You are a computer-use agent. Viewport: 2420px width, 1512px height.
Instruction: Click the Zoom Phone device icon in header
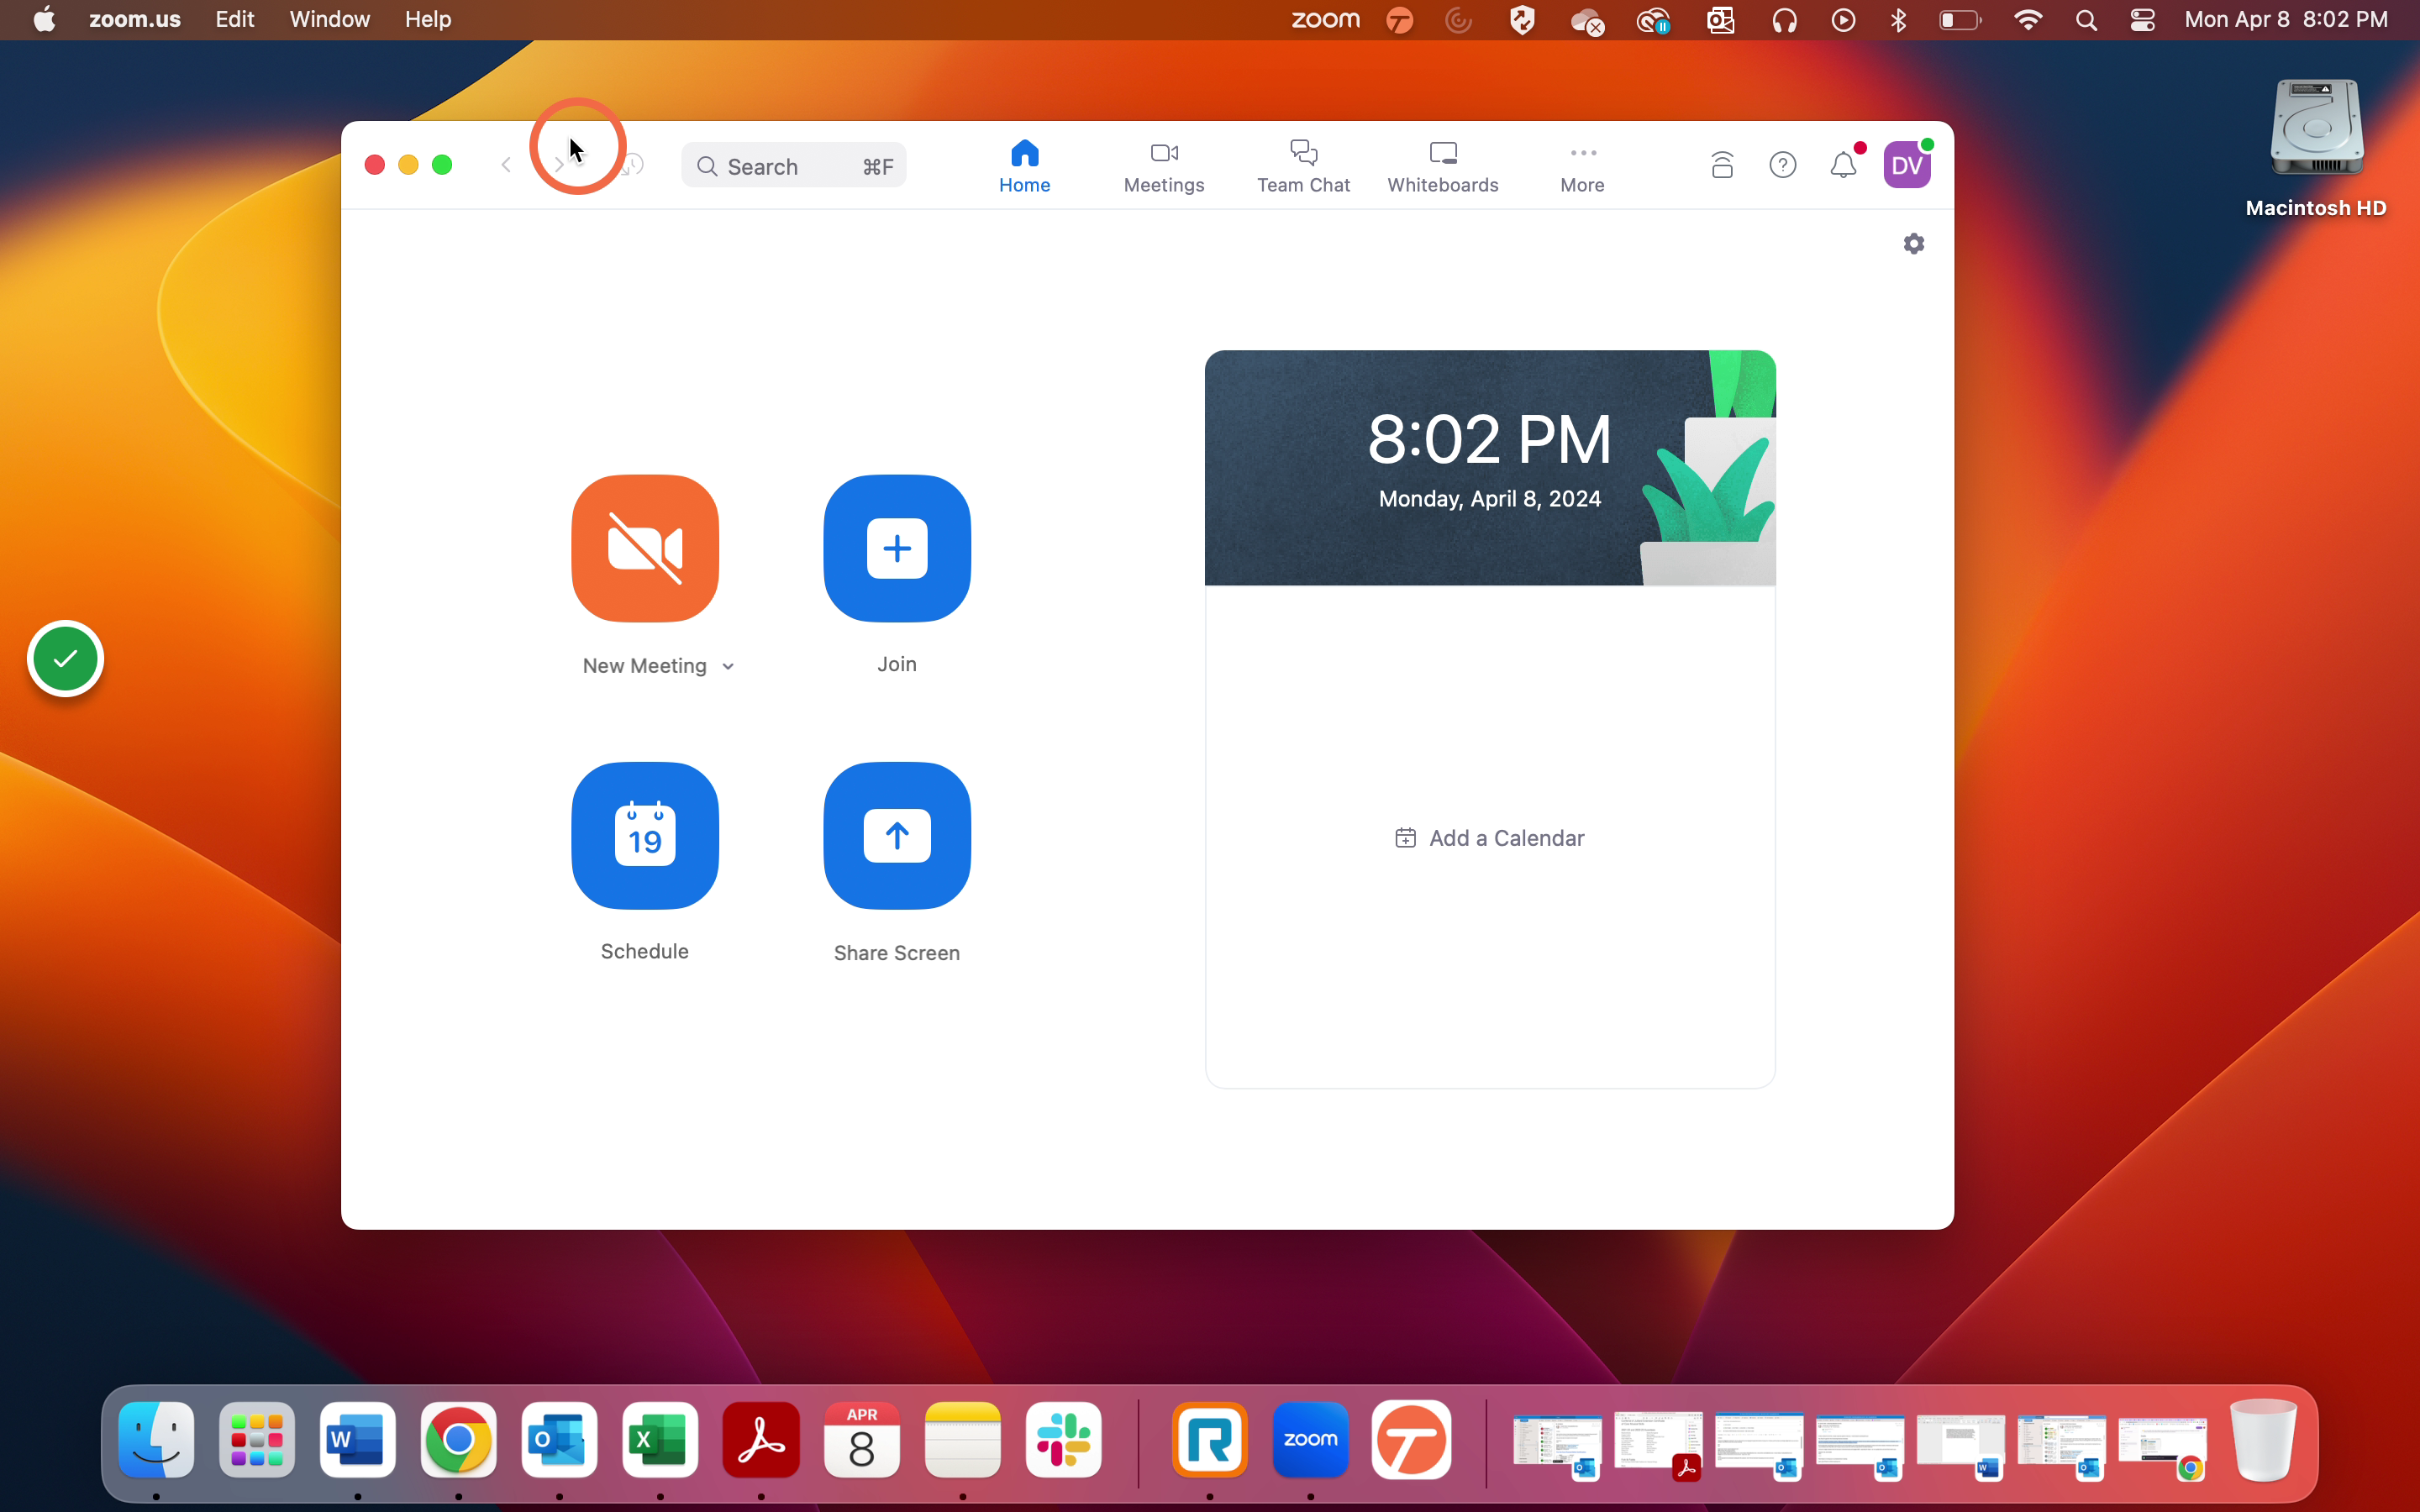(x=1721, y=165)
